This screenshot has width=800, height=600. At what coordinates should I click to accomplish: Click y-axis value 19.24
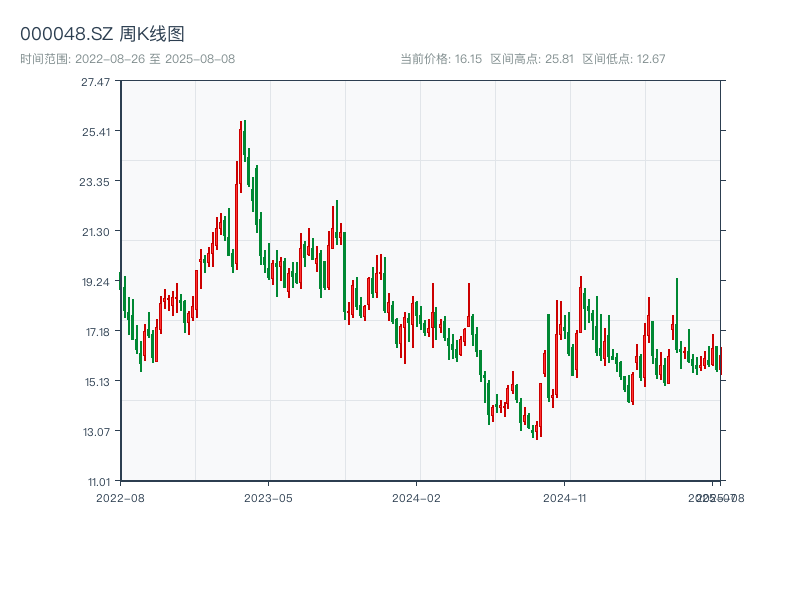[96, 282]
